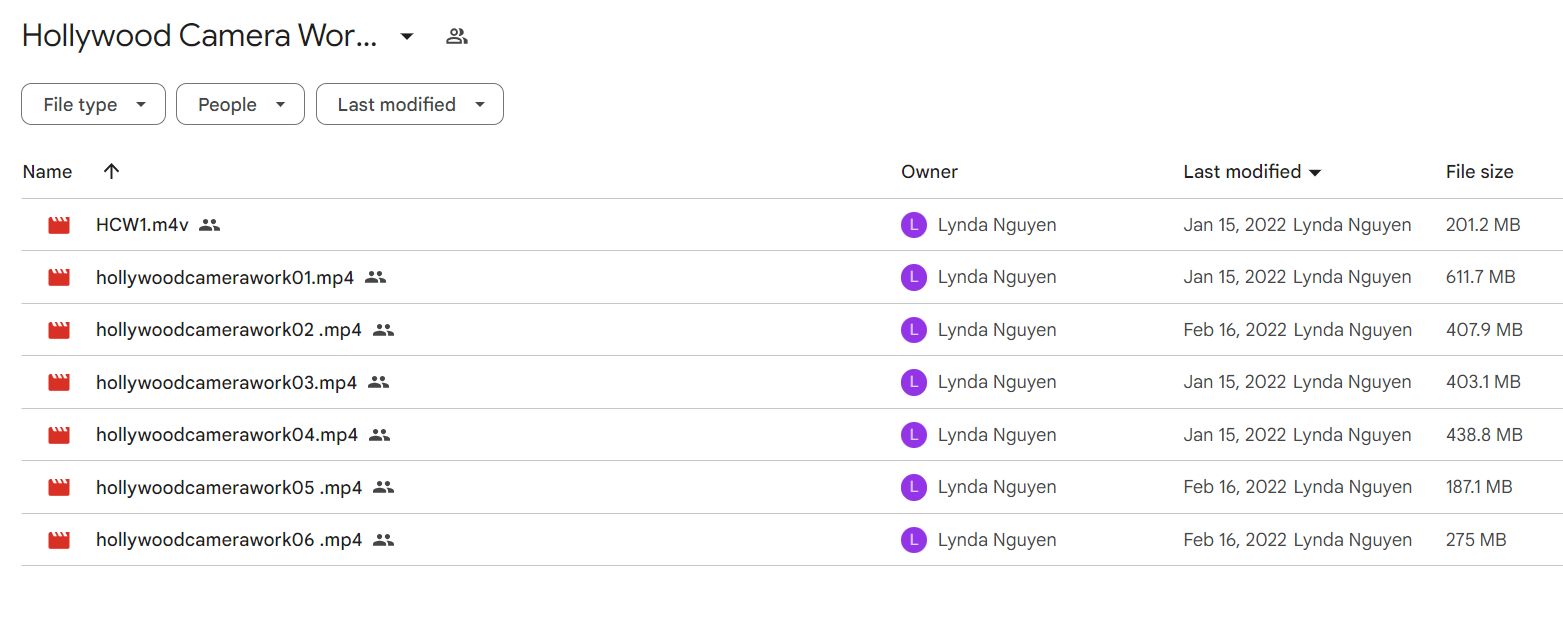The height and width of the screenshot is (626, 1563).
Task: Click owner name Lynda Nguyen in hollywoodcamerawork04.mp4 row
Action: [997, 435]
